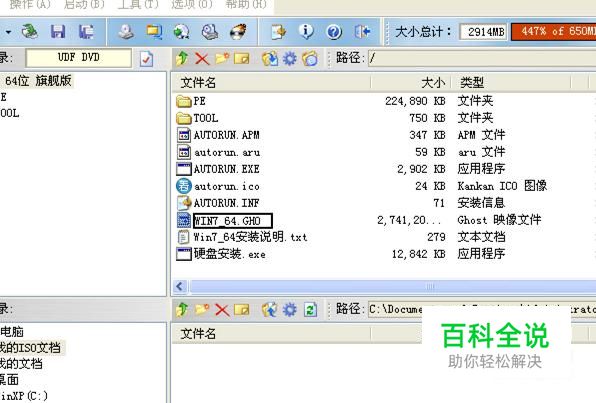Click the Rename icon in the ISO pane
The width and height of the screenshot is (596, 403).
tap(242, 59)
